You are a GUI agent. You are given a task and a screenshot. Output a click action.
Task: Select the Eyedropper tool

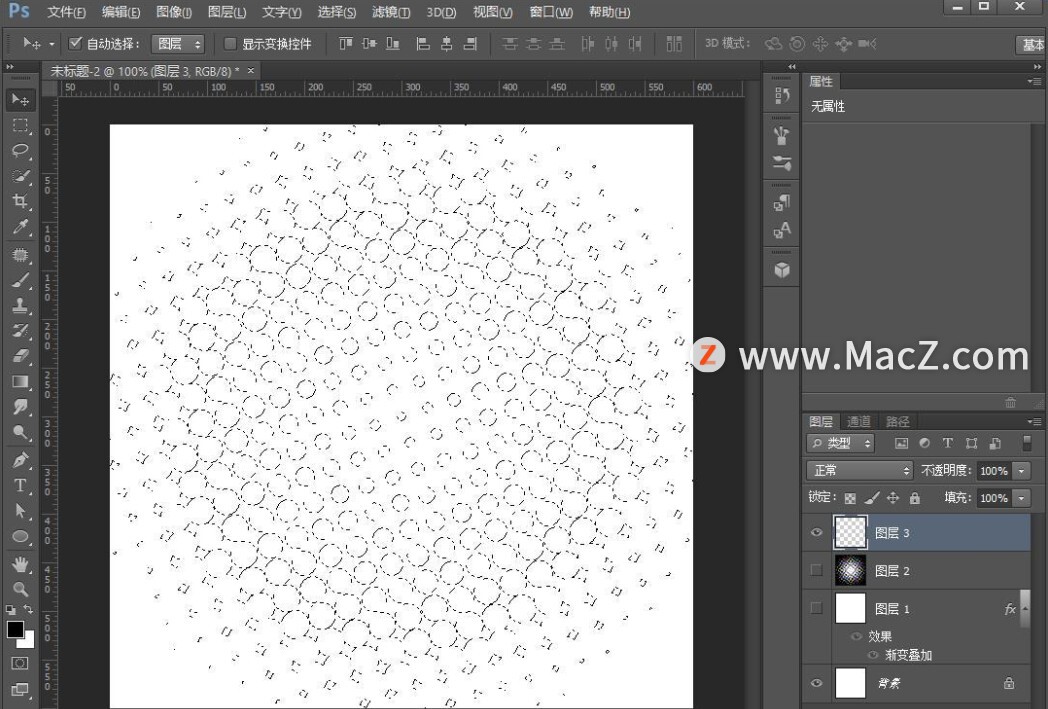pyautogui.click(x=20, y=227)
